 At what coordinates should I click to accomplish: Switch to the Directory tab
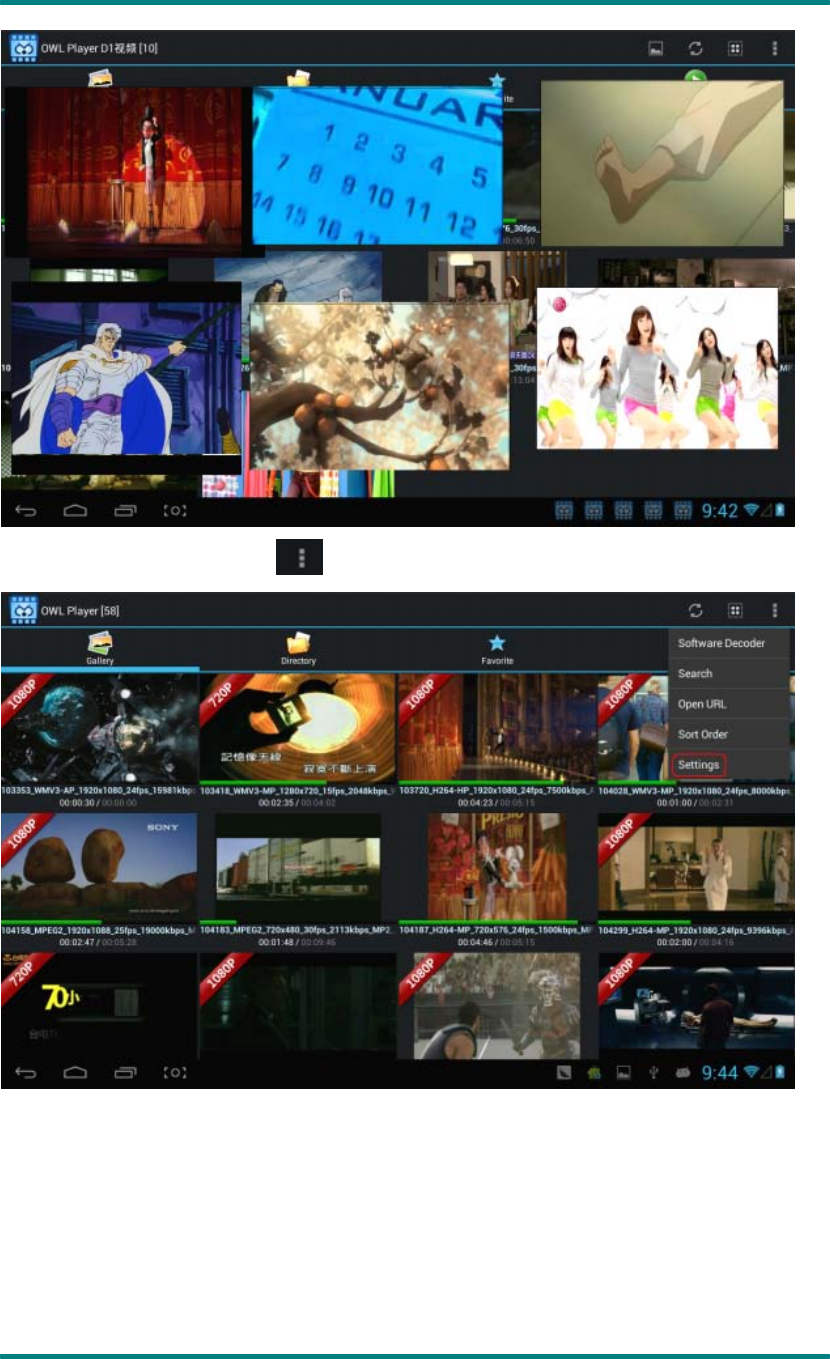click(x=298, y=650)
